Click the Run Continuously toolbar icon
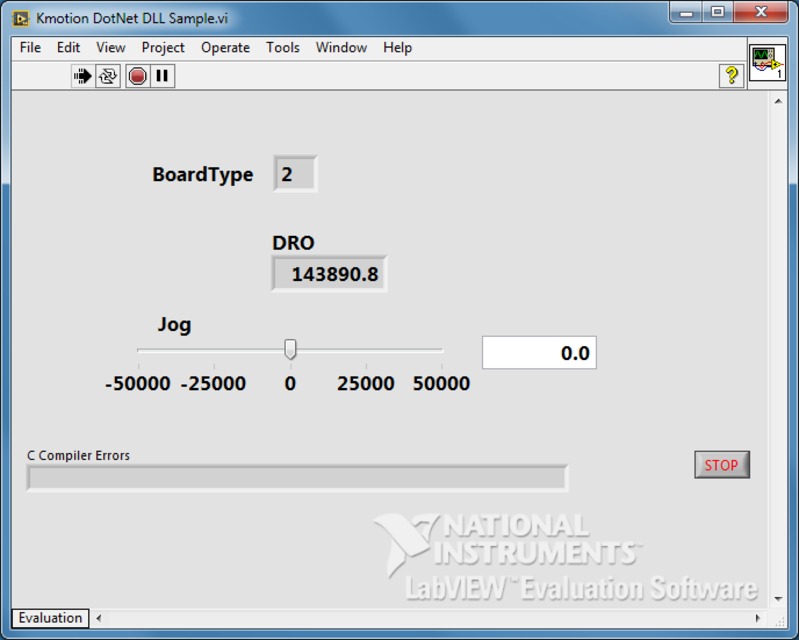The width and height of the screenshot is (799, 640). pyautogui.click(x=108, y=76)
